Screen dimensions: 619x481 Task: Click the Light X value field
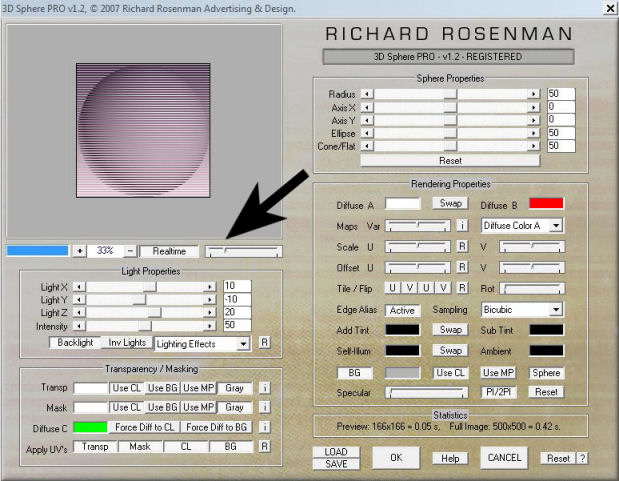tap(237, 286)
